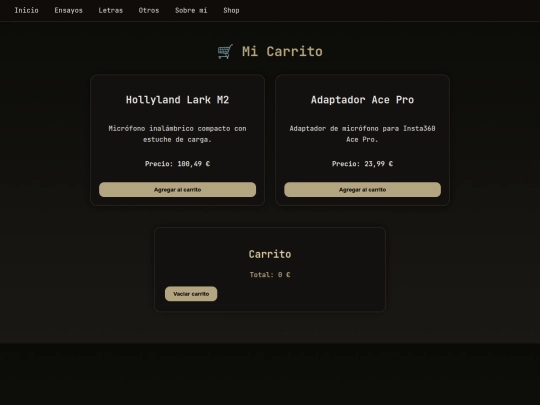Screen dimensions: 540x405
Task: Select Otros in the navigation bar
Action: pyautogui.click(x=149, y=10)
